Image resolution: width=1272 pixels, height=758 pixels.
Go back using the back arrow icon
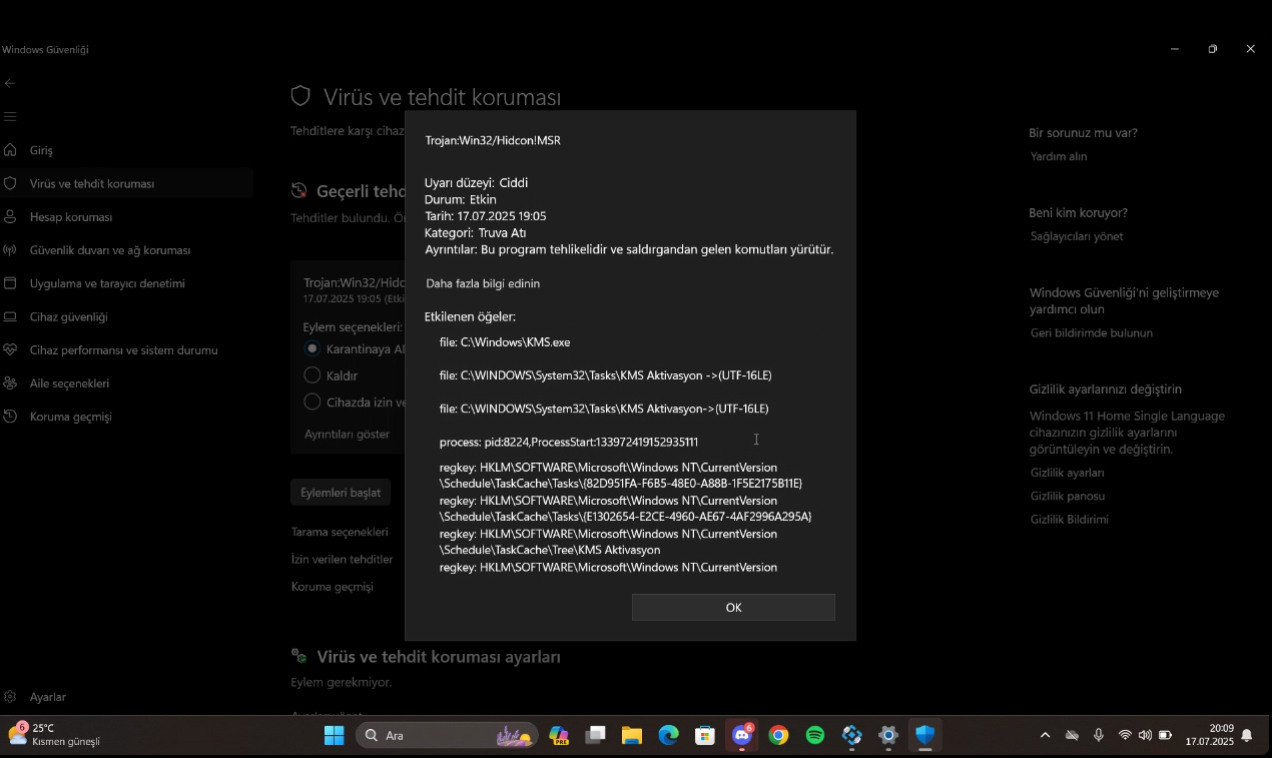[x=10, y=83]
